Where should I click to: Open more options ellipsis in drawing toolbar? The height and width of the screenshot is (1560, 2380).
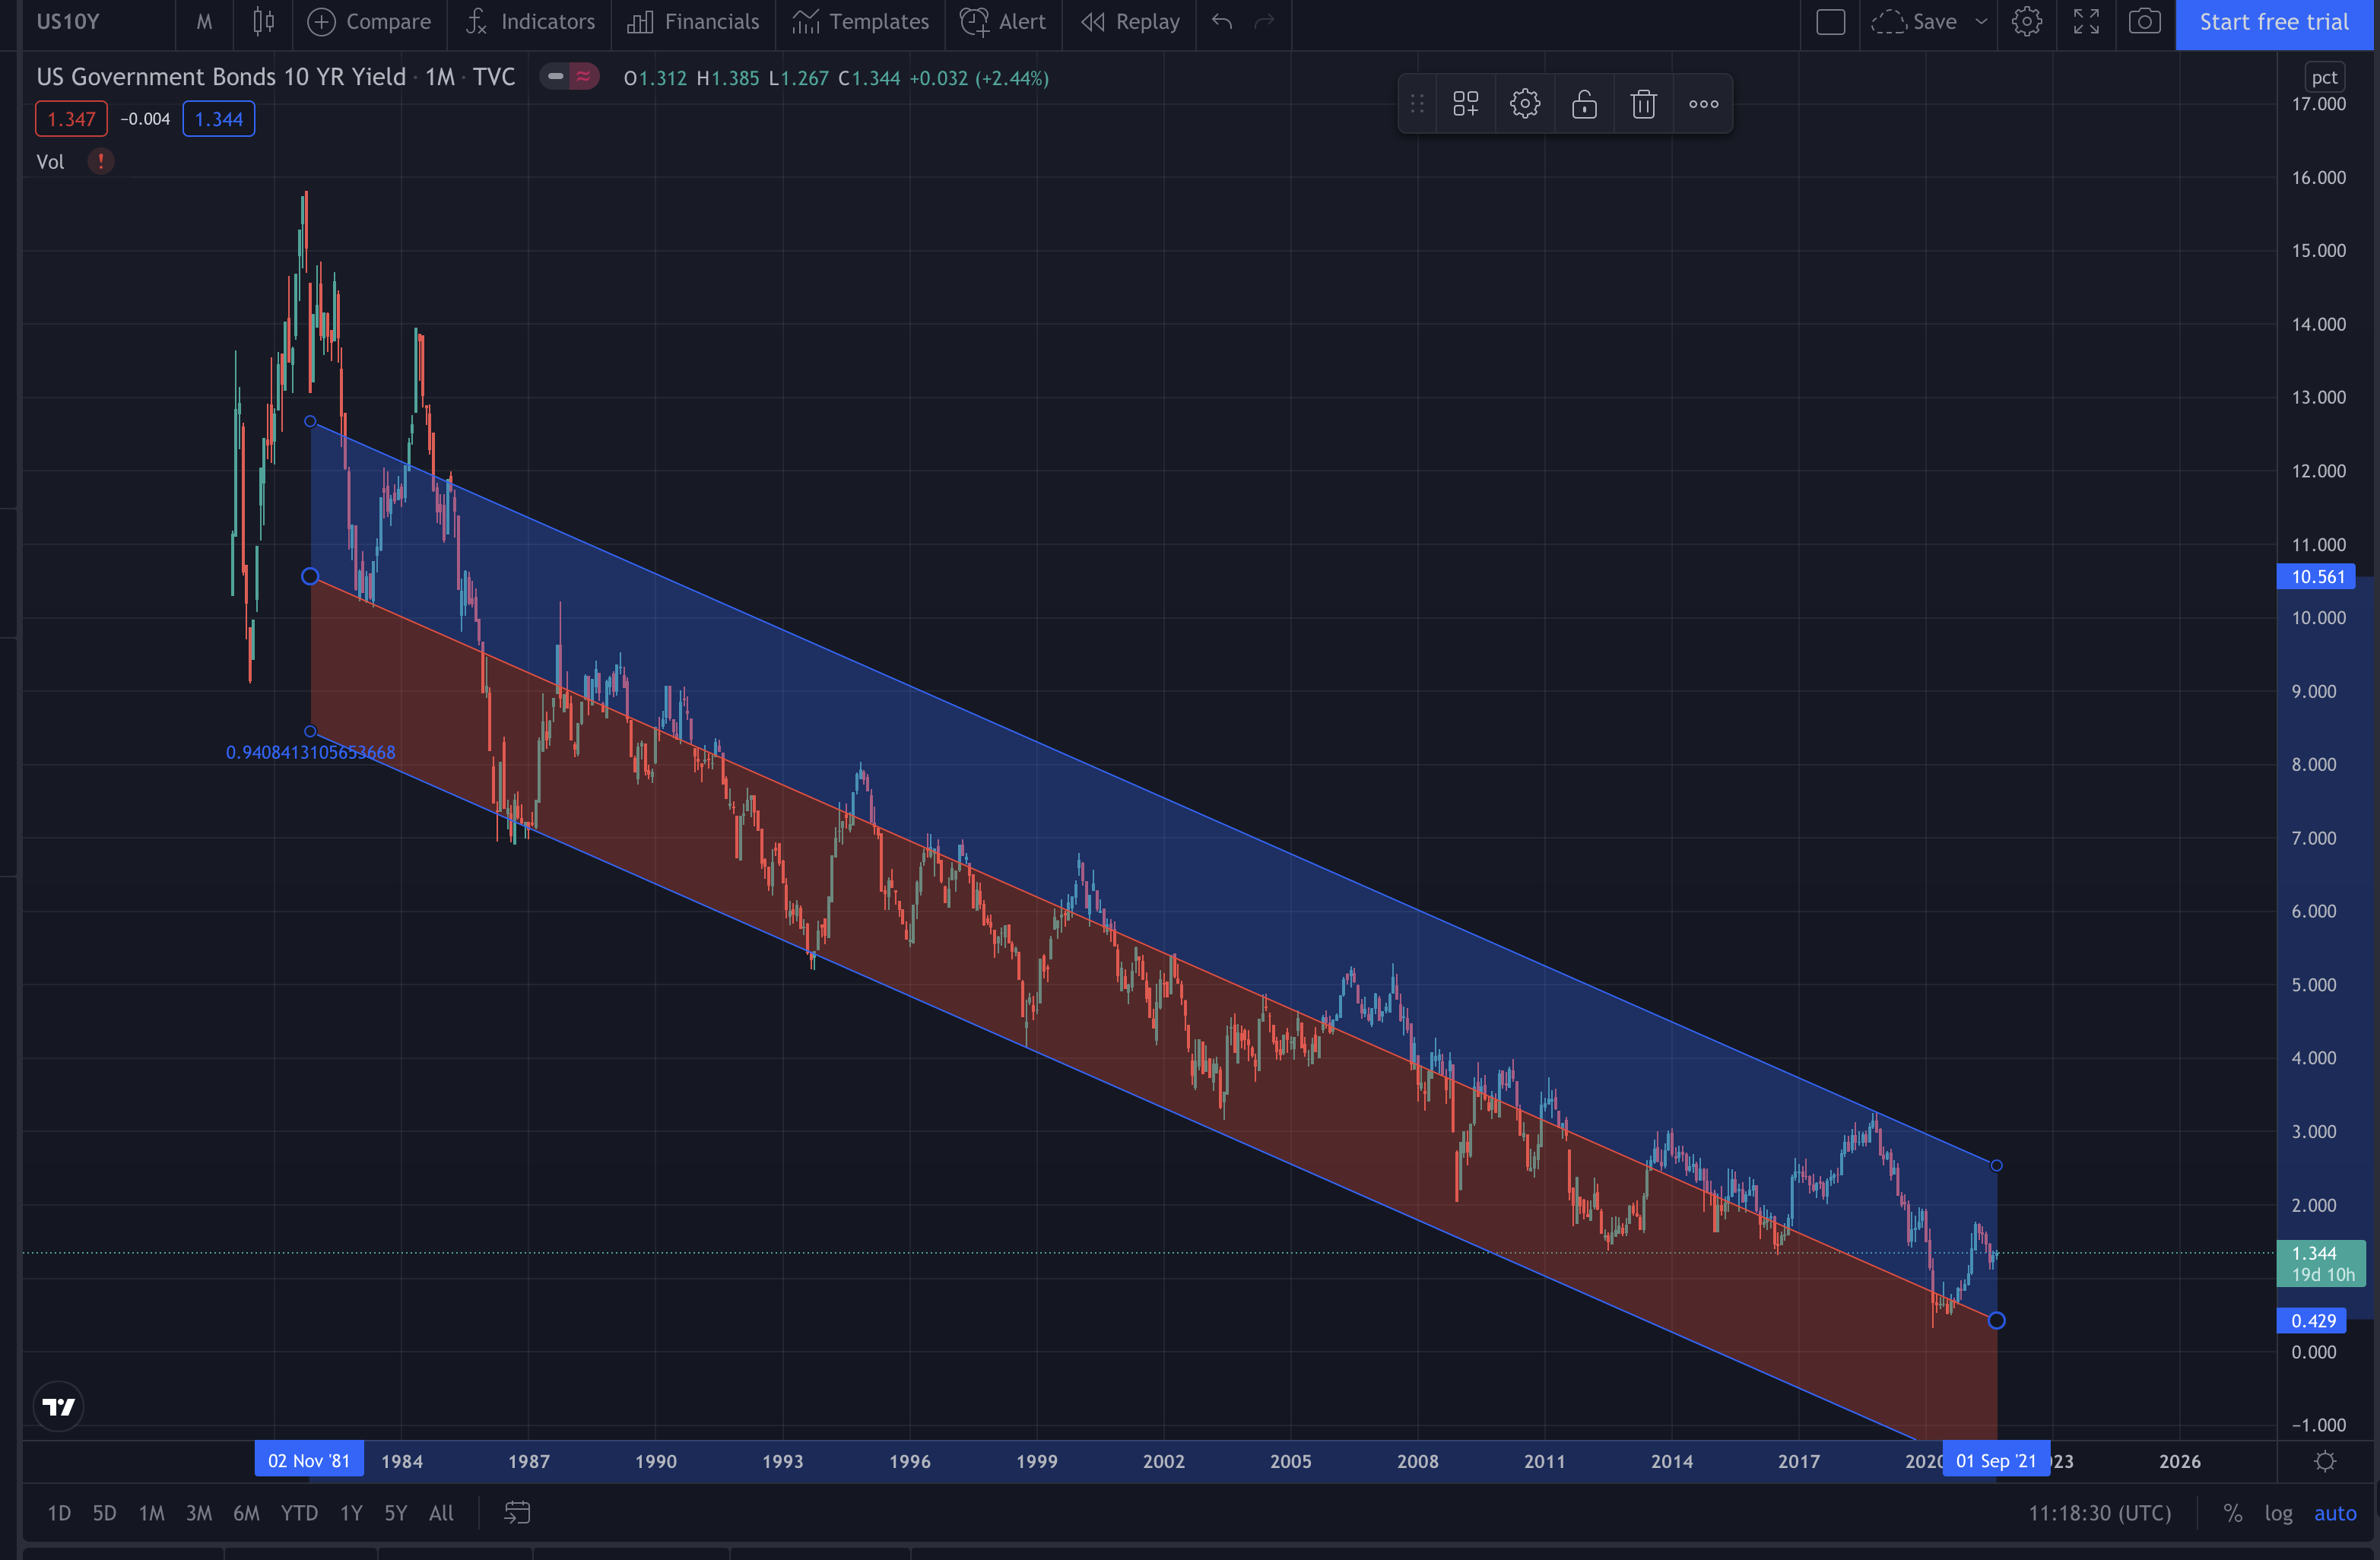pyautogui.click(x=1703, y=104)
